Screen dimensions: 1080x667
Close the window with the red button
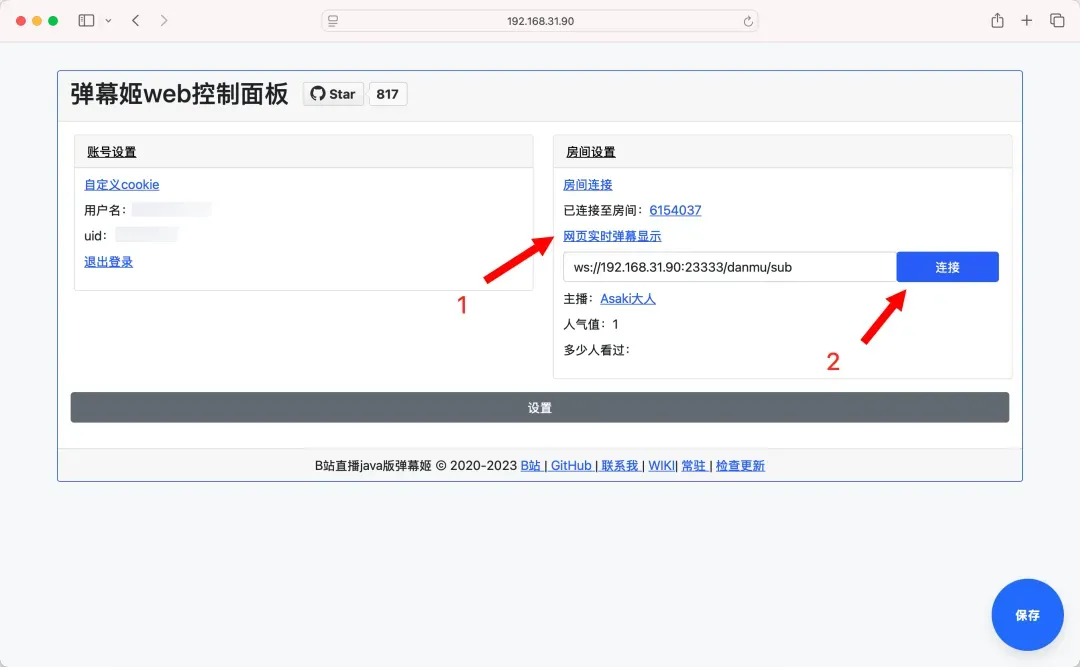(x=21, y=21)
